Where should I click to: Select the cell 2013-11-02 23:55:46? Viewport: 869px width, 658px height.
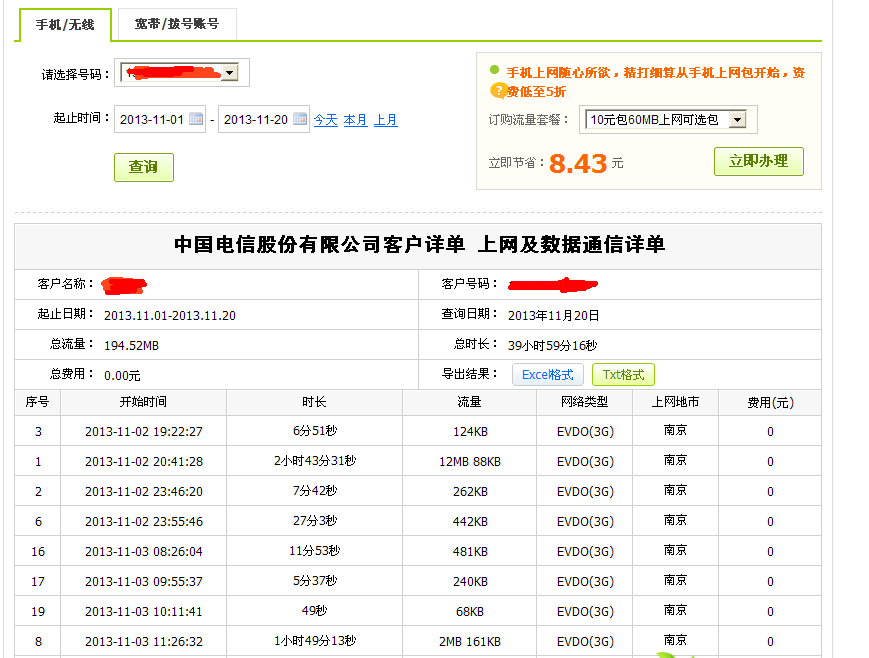pyautogui.click(x=144, y=521)
